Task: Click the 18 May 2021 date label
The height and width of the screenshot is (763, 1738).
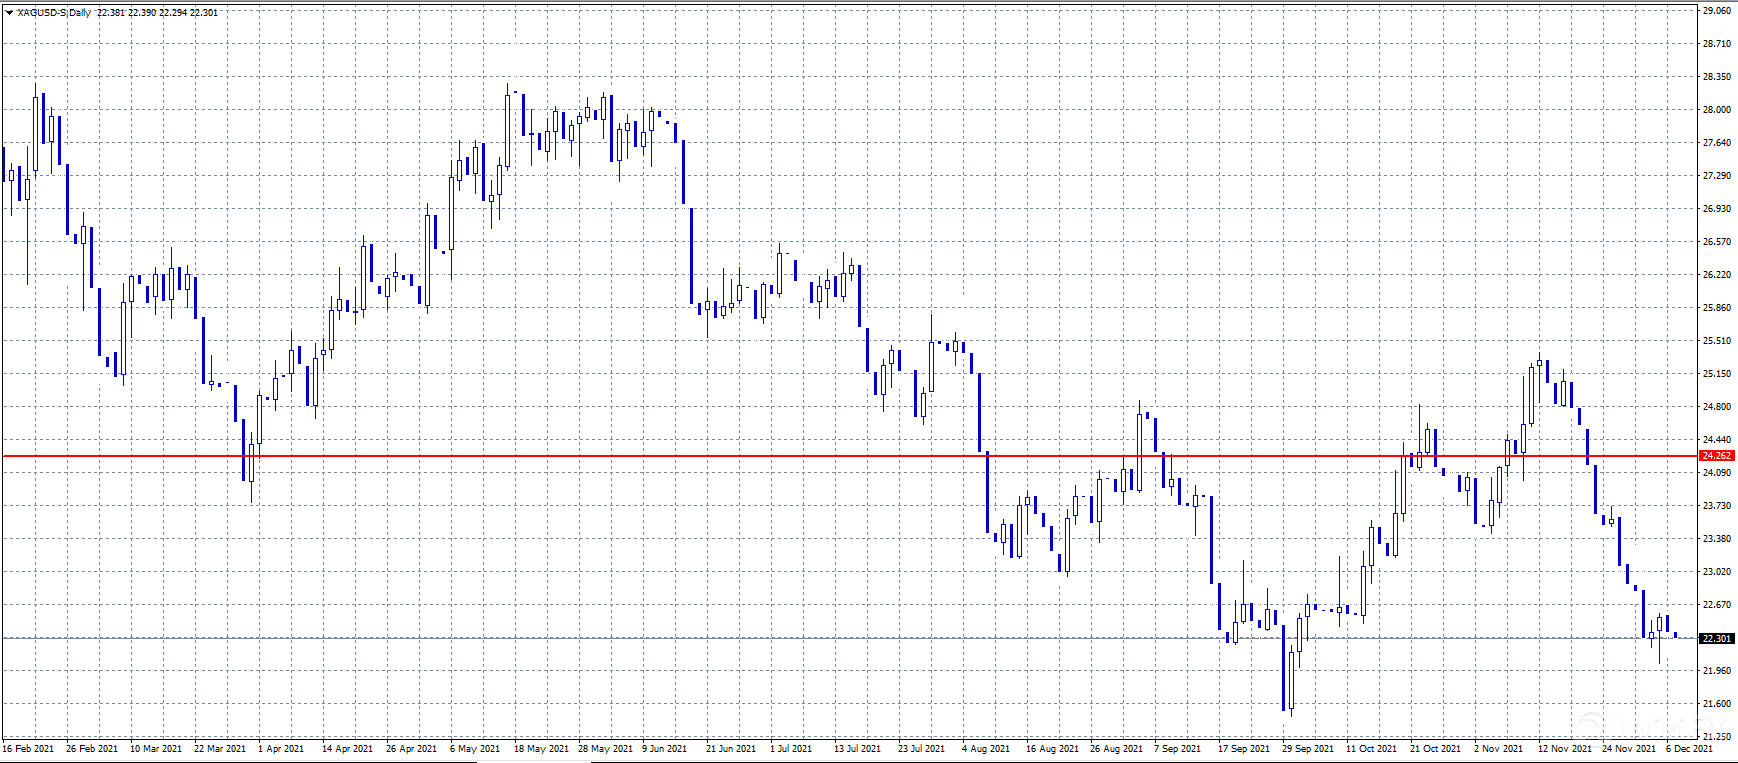Action: coord(541,749)
